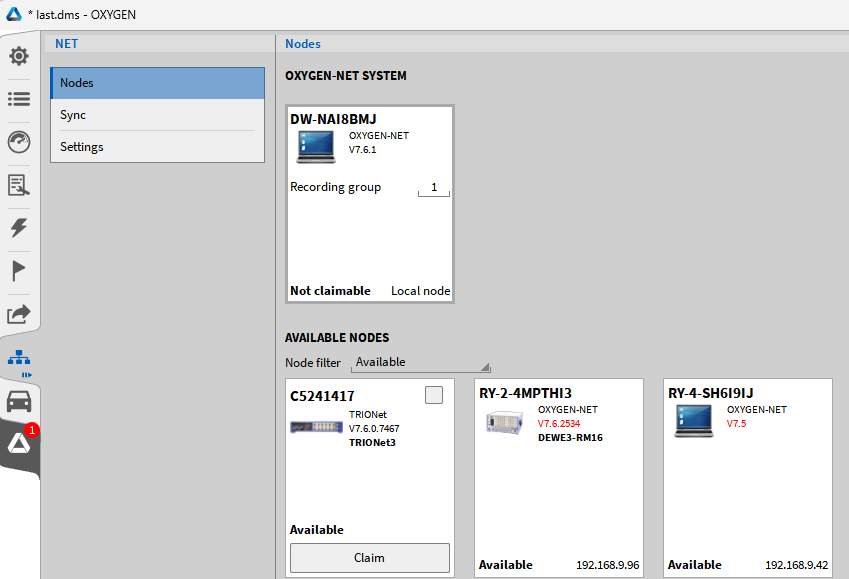Screen dimensions: 849x579
Task: Click laptop icon of DW-NAI8BMJ node
Action: (x=316, y=147)
